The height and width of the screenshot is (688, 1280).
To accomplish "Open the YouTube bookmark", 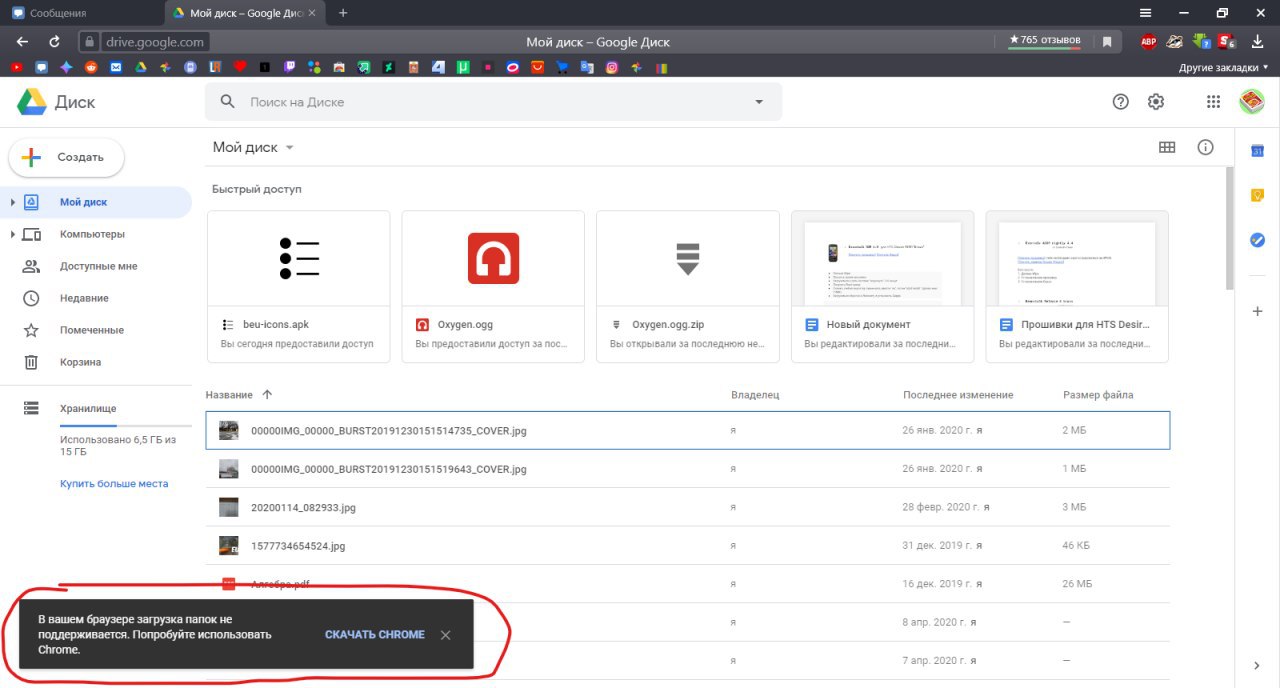I will pyautogui.click(x=16, y=67).
